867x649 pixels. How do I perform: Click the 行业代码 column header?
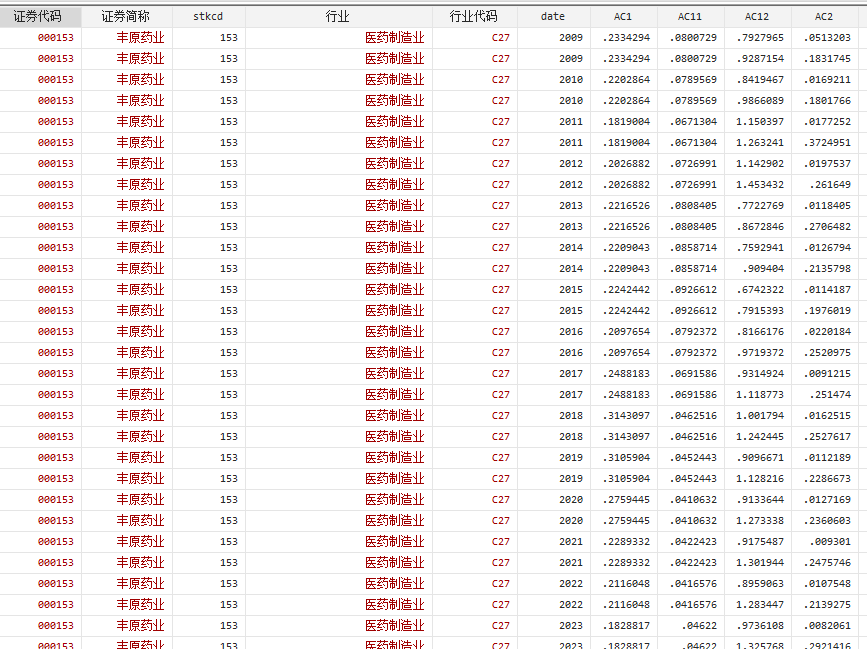click(474, 17)
